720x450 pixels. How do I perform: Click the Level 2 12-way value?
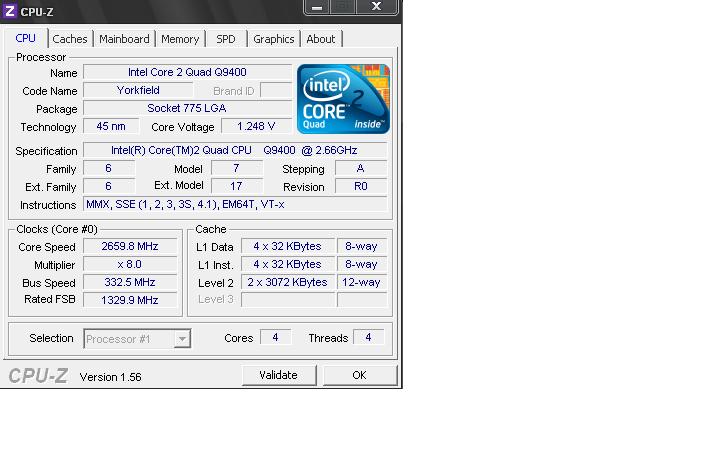[x=362, y=282]
